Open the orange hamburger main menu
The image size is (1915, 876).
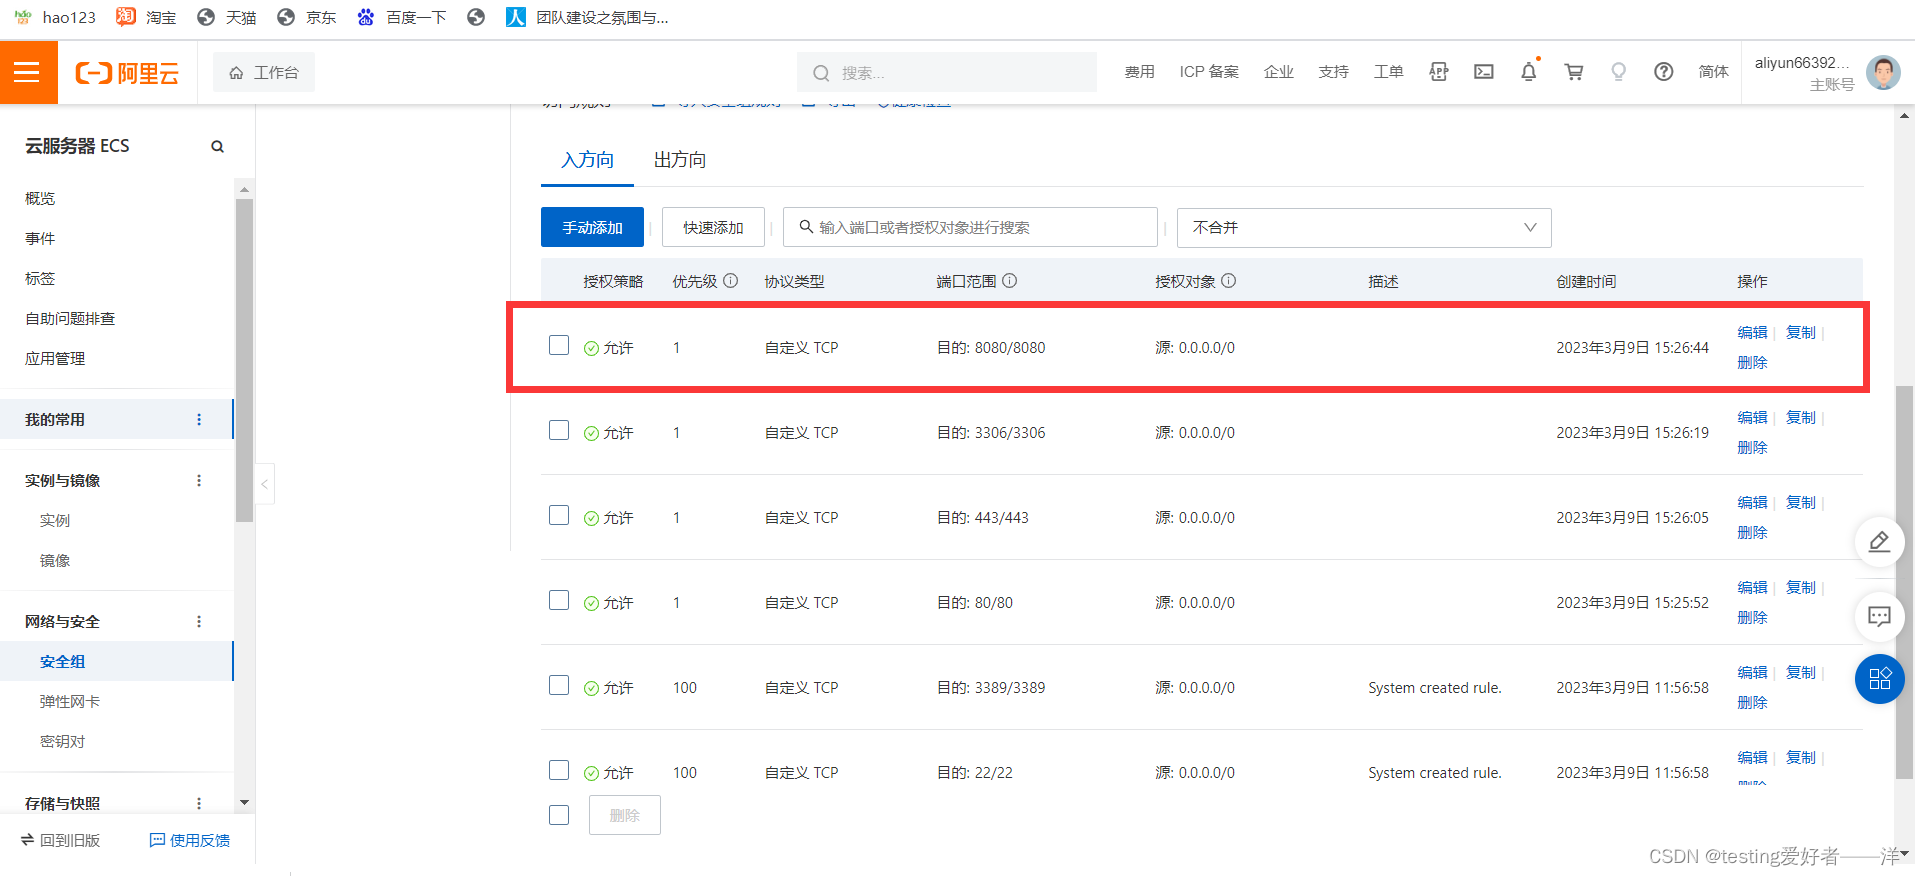coord(28,72)
